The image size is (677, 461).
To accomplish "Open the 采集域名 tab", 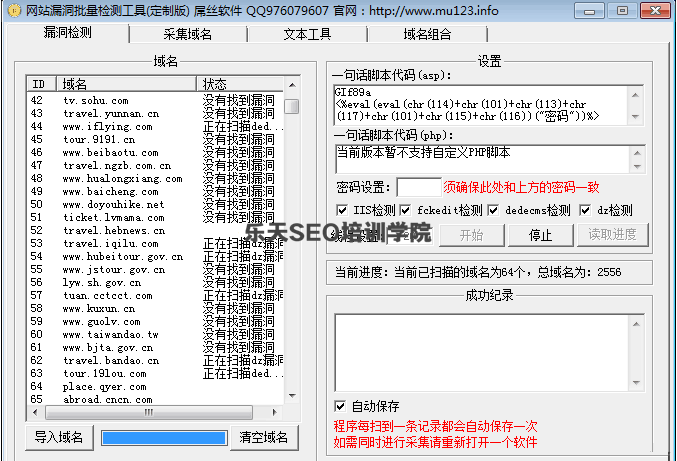I will [x=188, y=34].
